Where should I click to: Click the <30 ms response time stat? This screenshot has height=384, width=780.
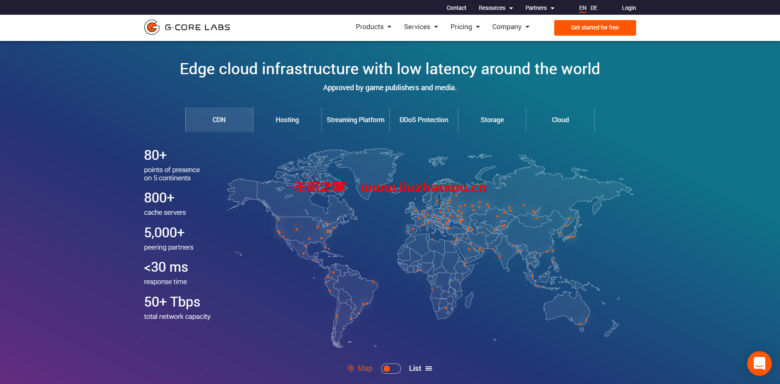click(166, 274)
